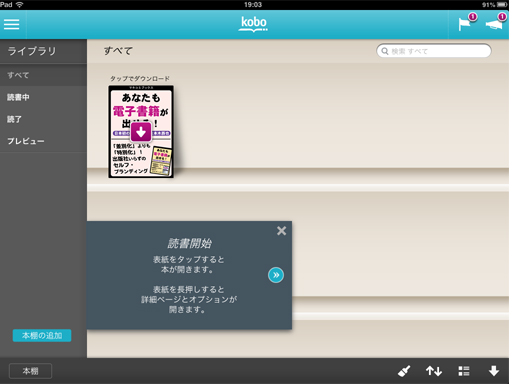Viewport: 512px width, 384px height.
Task: Click the タップでダウンロード label
Action: tap(140, 79)
